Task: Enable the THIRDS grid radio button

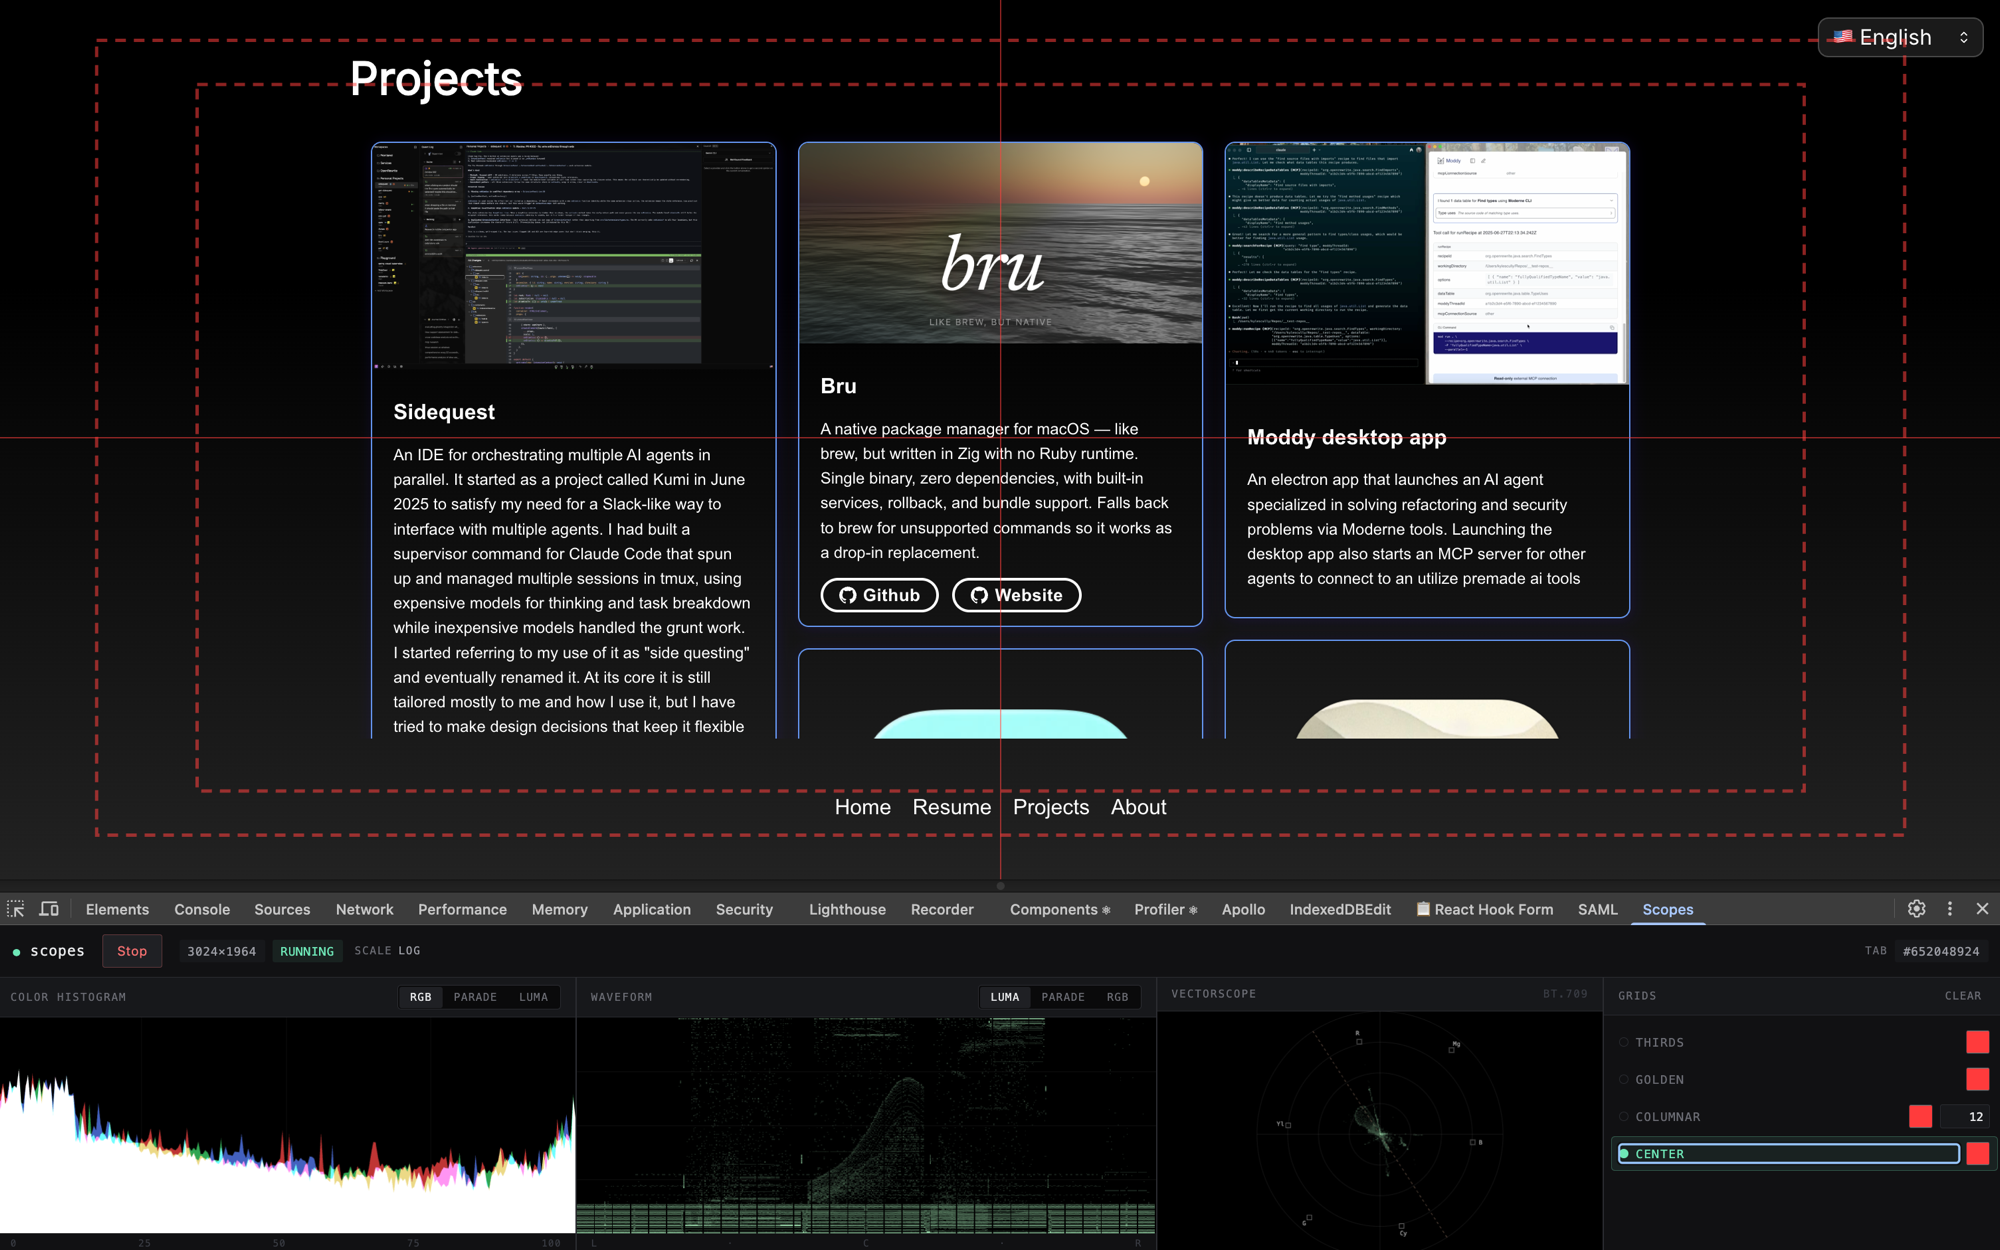Action: (1624, 1042)
